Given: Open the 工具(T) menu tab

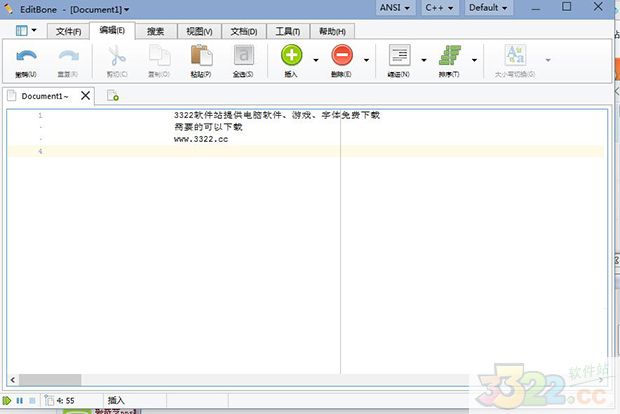Looking at the screenshot, I should click(288, 31).
